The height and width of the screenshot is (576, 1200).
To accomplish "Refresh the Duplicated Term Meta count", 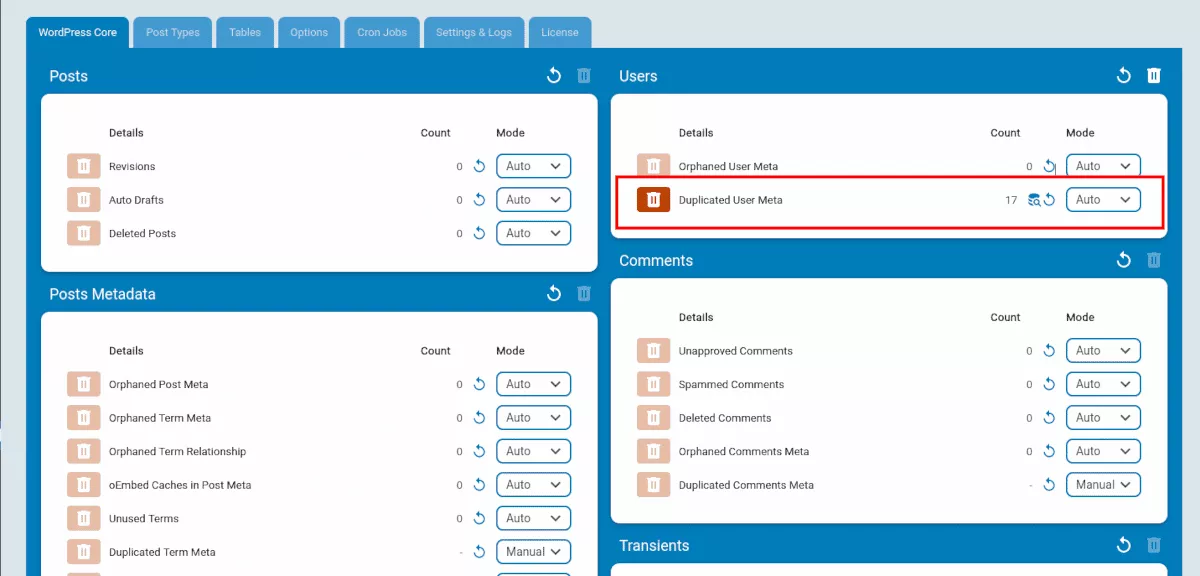I will [x=479, y=552].
